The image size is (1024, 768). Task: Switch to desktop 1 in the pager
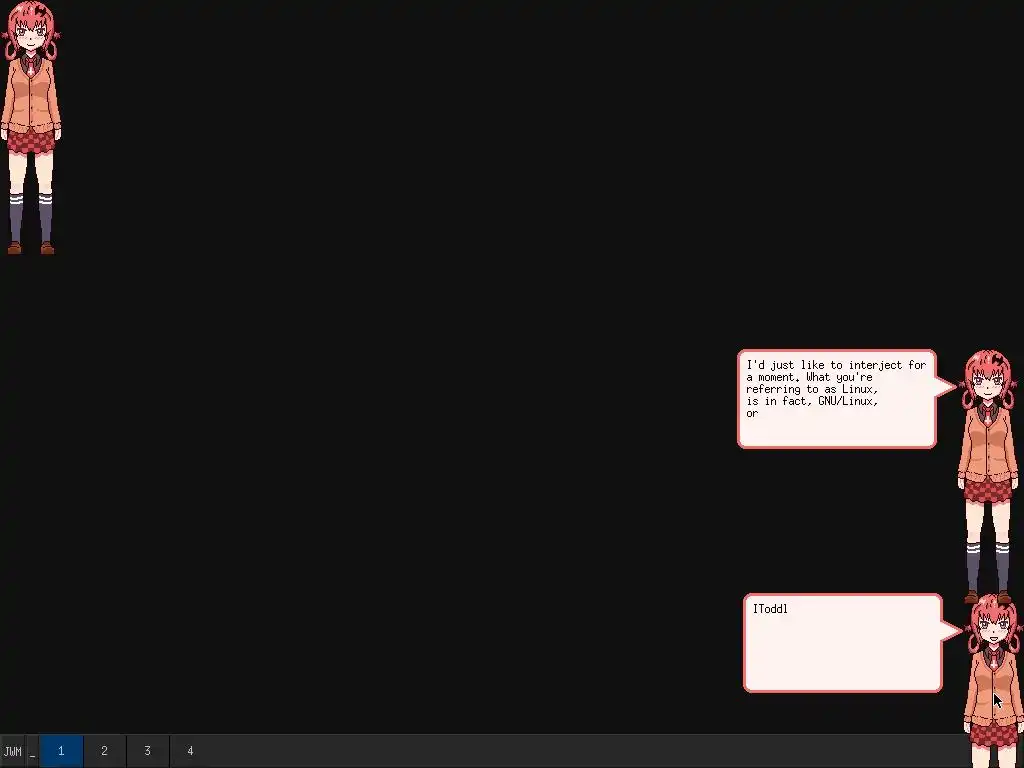pyautogui.click(x=61, y=751)
